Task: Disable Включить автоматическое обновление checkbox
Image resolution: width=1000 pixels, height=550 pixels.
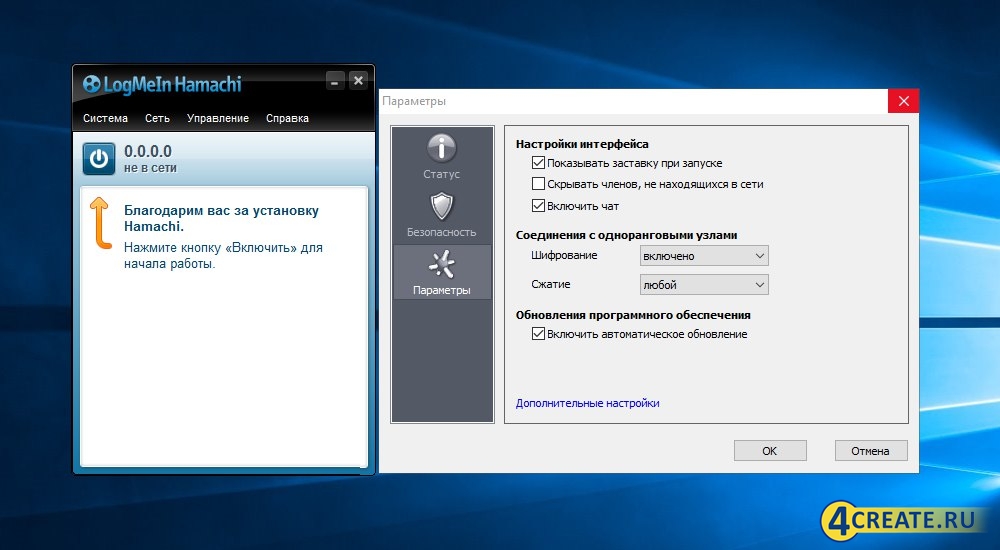Action: (x=538, y=334)
